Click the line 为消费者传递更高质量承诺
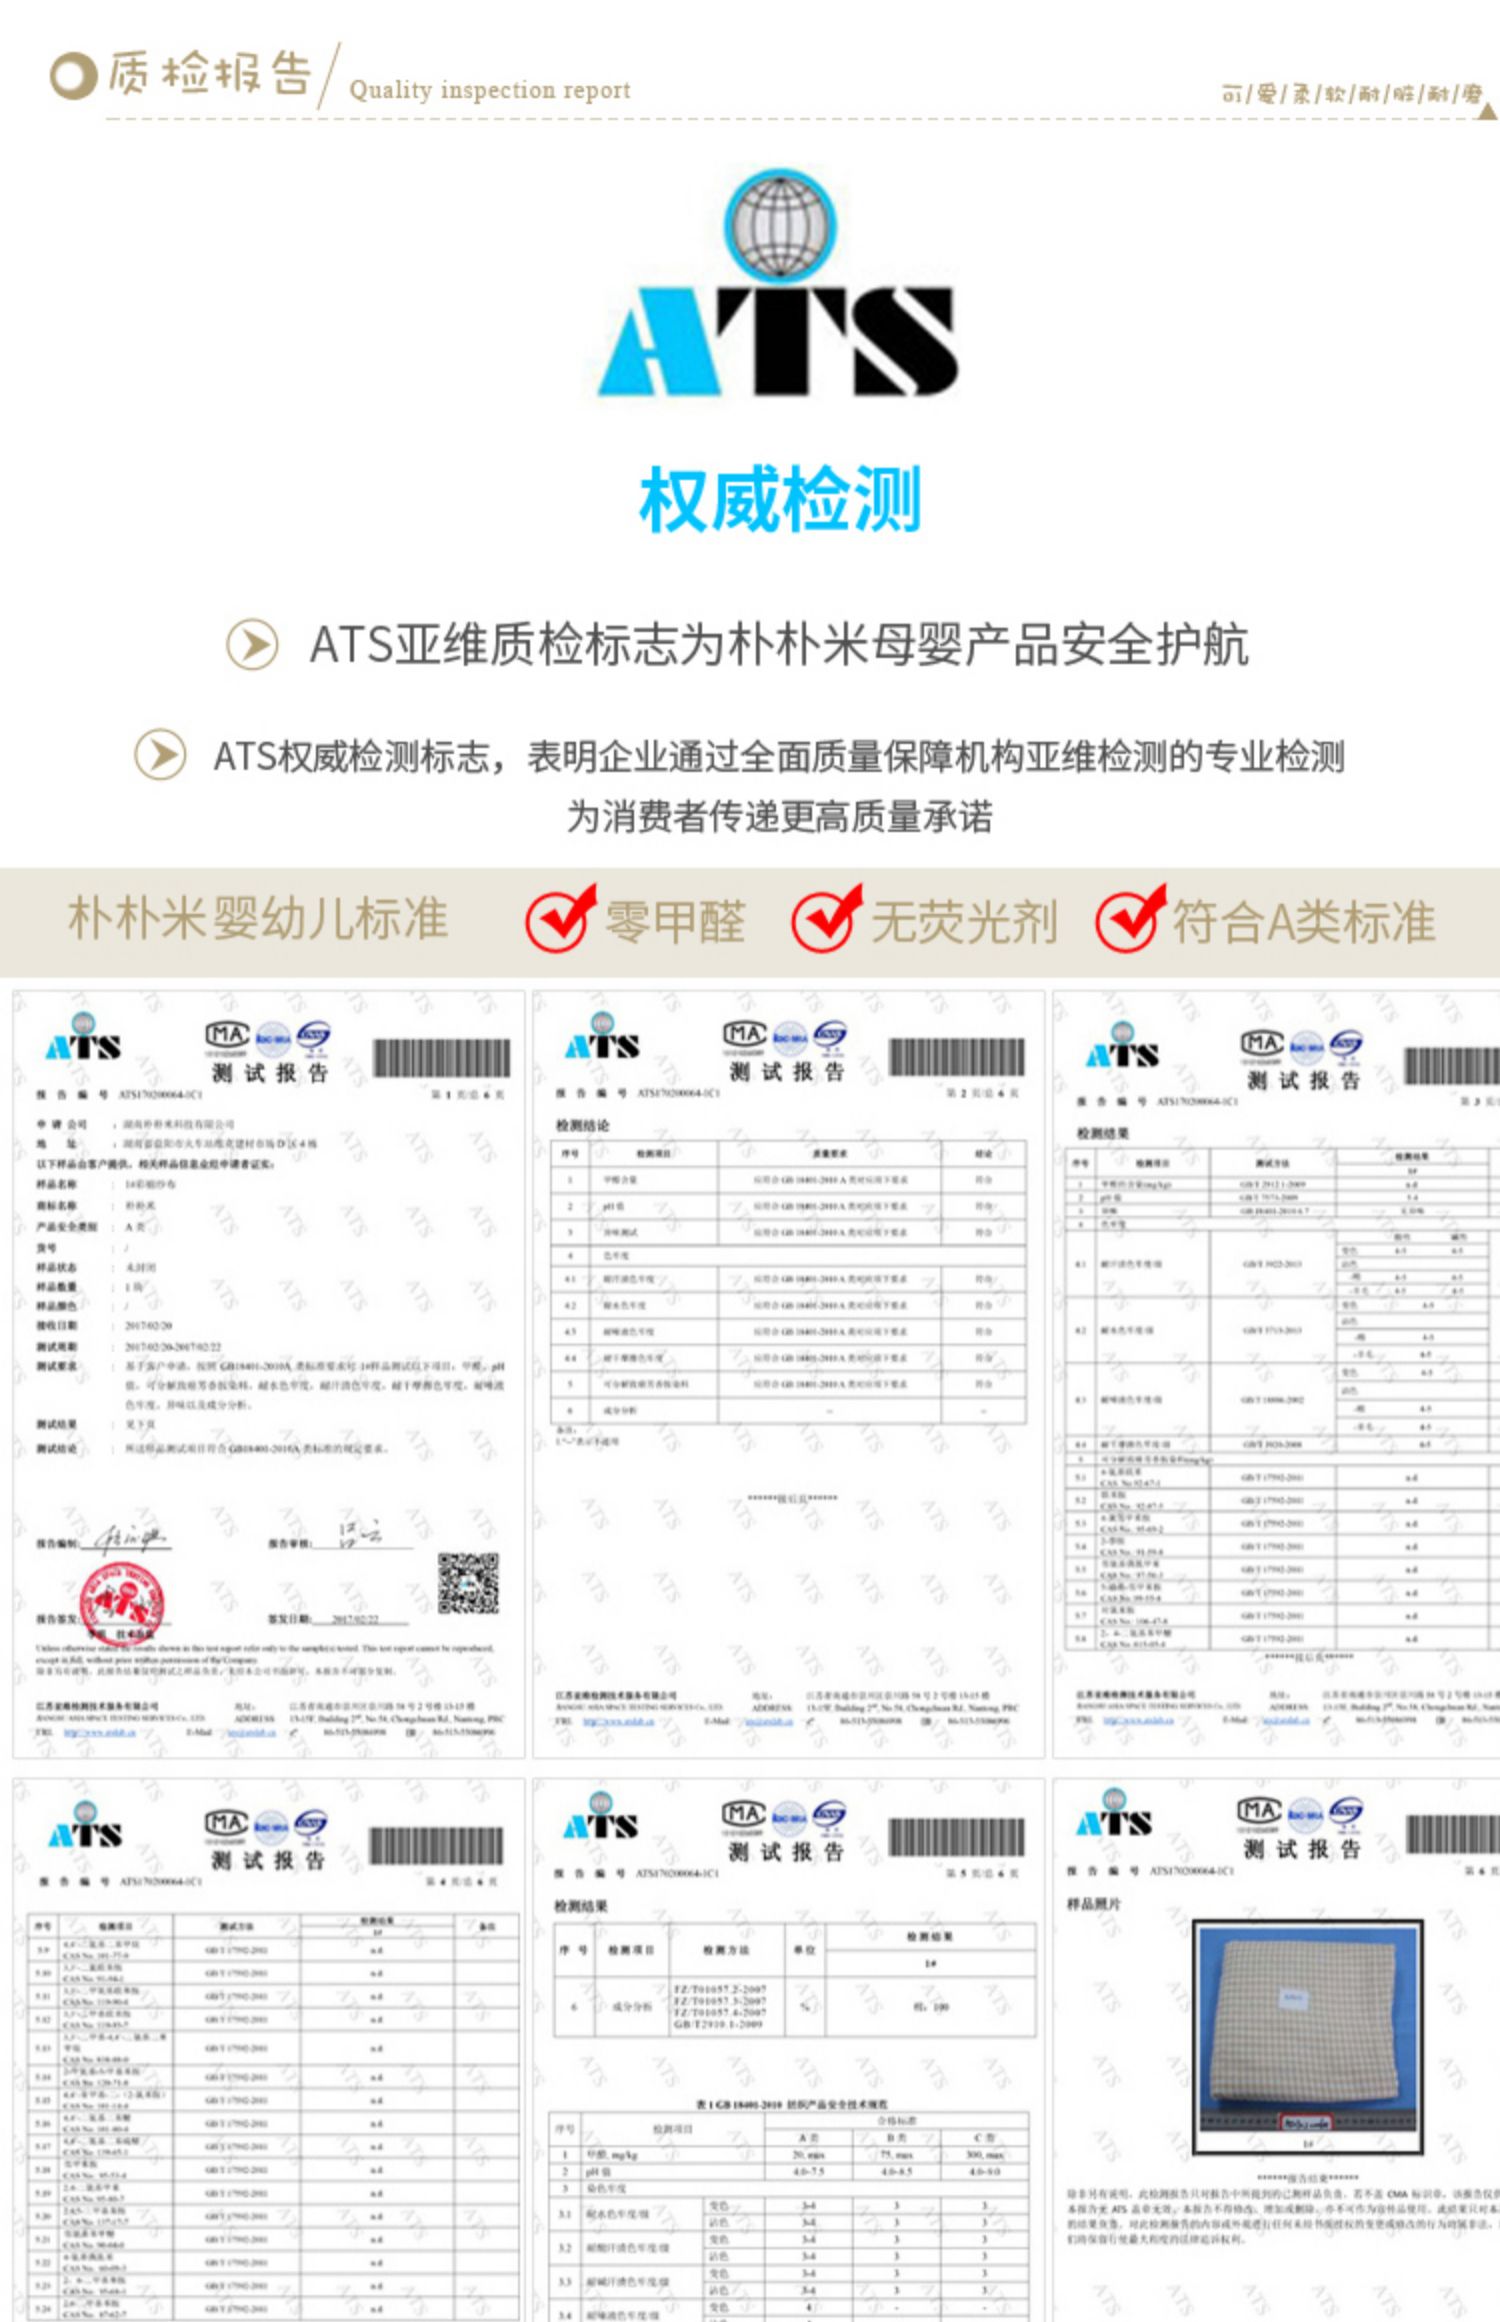Screen dimensions: 1500x2322 coord(780,817)
